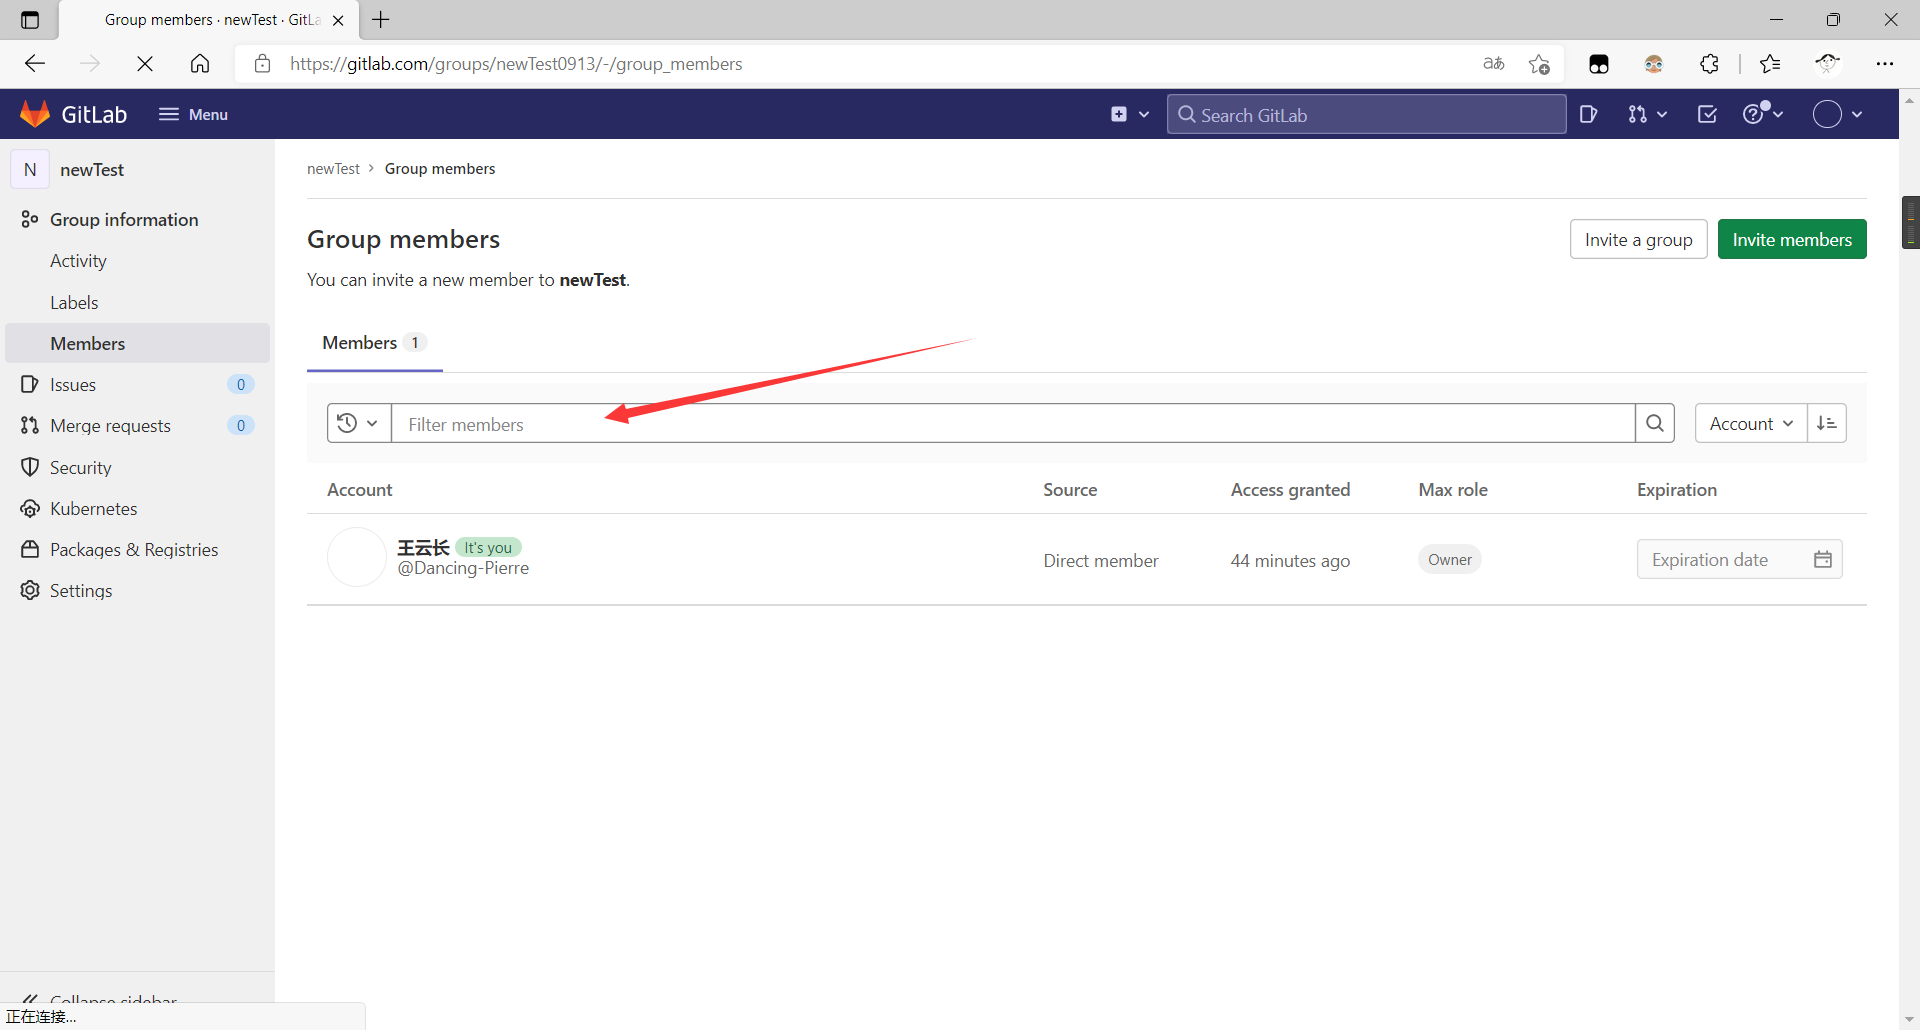This screenshot has width=1920, height=1030.
Task: Click the filter search magnifier button
Action: [x=1655, y=423]
